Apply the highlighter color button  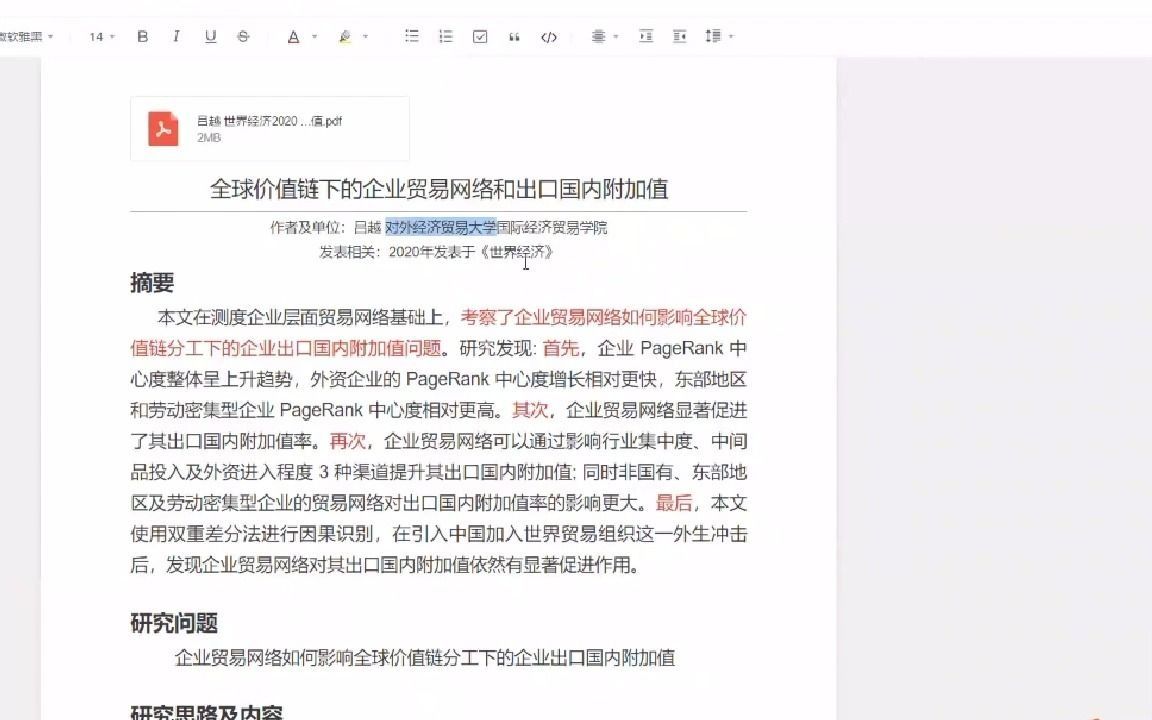tap(345, 36)
